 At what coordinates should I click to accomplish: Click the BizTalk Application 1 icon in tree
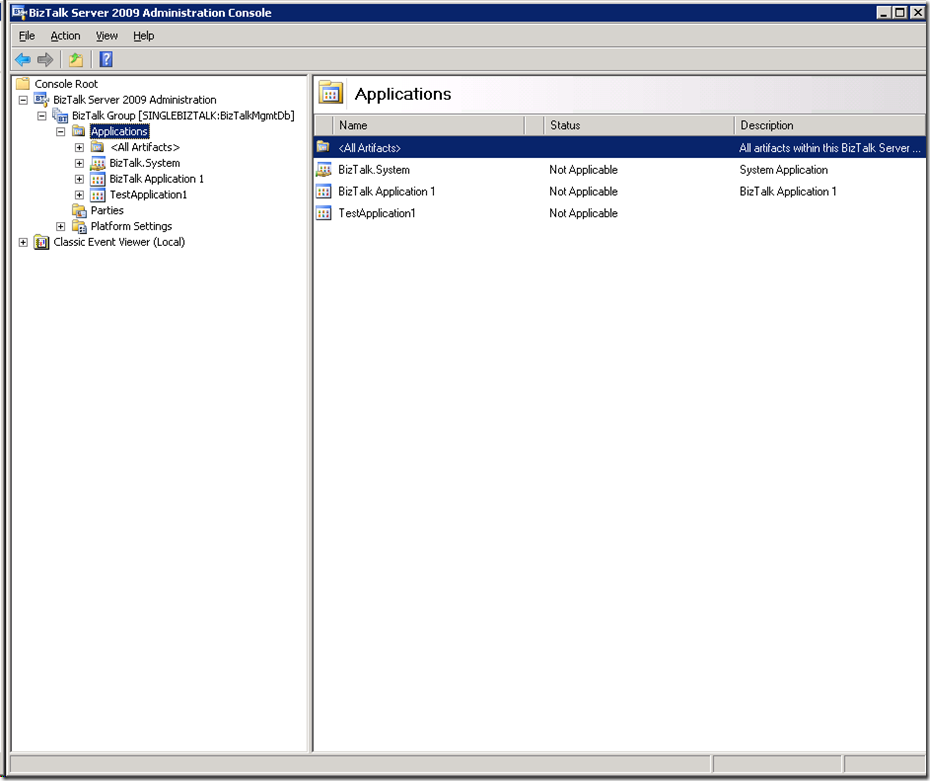tap(98, 179)
